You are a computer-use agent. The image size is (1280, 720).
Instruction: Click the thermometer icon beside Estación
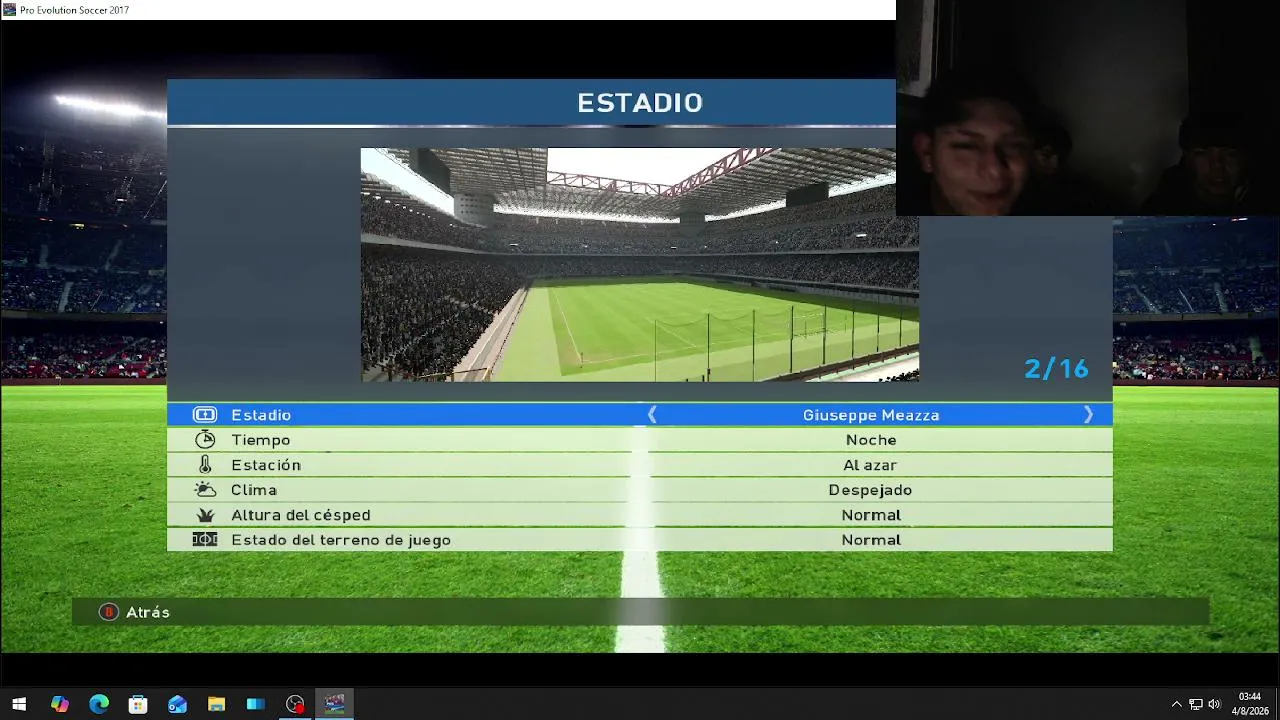tap(205, 465)
